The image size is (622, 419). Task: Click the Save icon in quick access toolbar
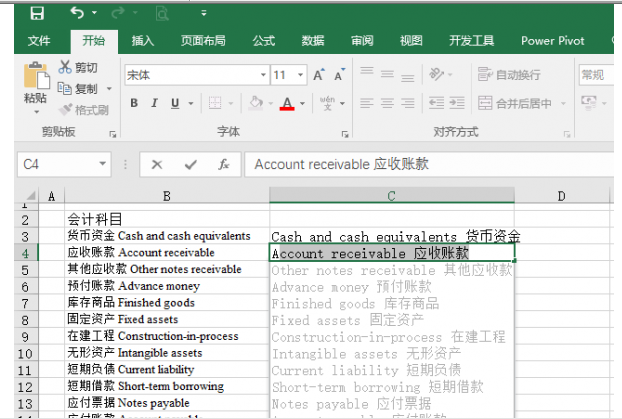[x=37, y=13]
